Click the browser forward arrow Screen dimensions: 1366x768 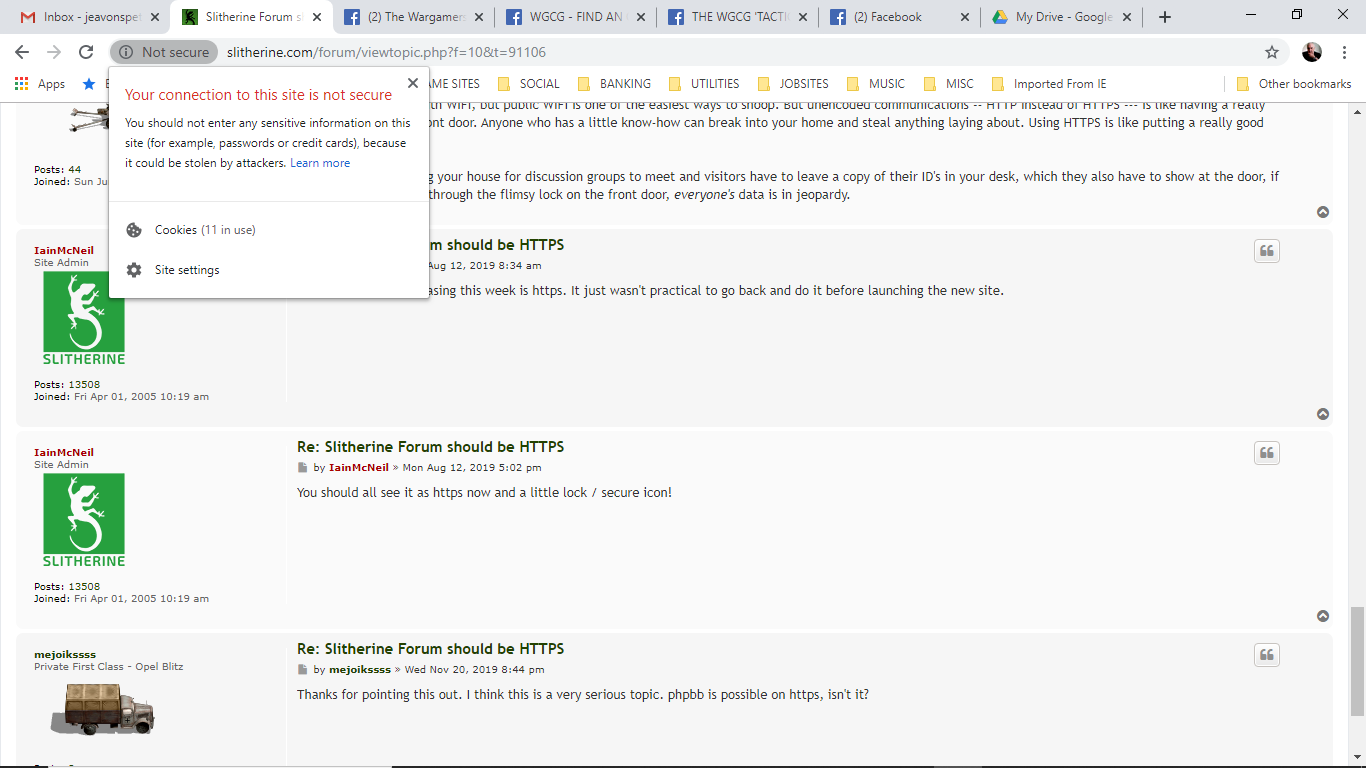coord(54,52)
